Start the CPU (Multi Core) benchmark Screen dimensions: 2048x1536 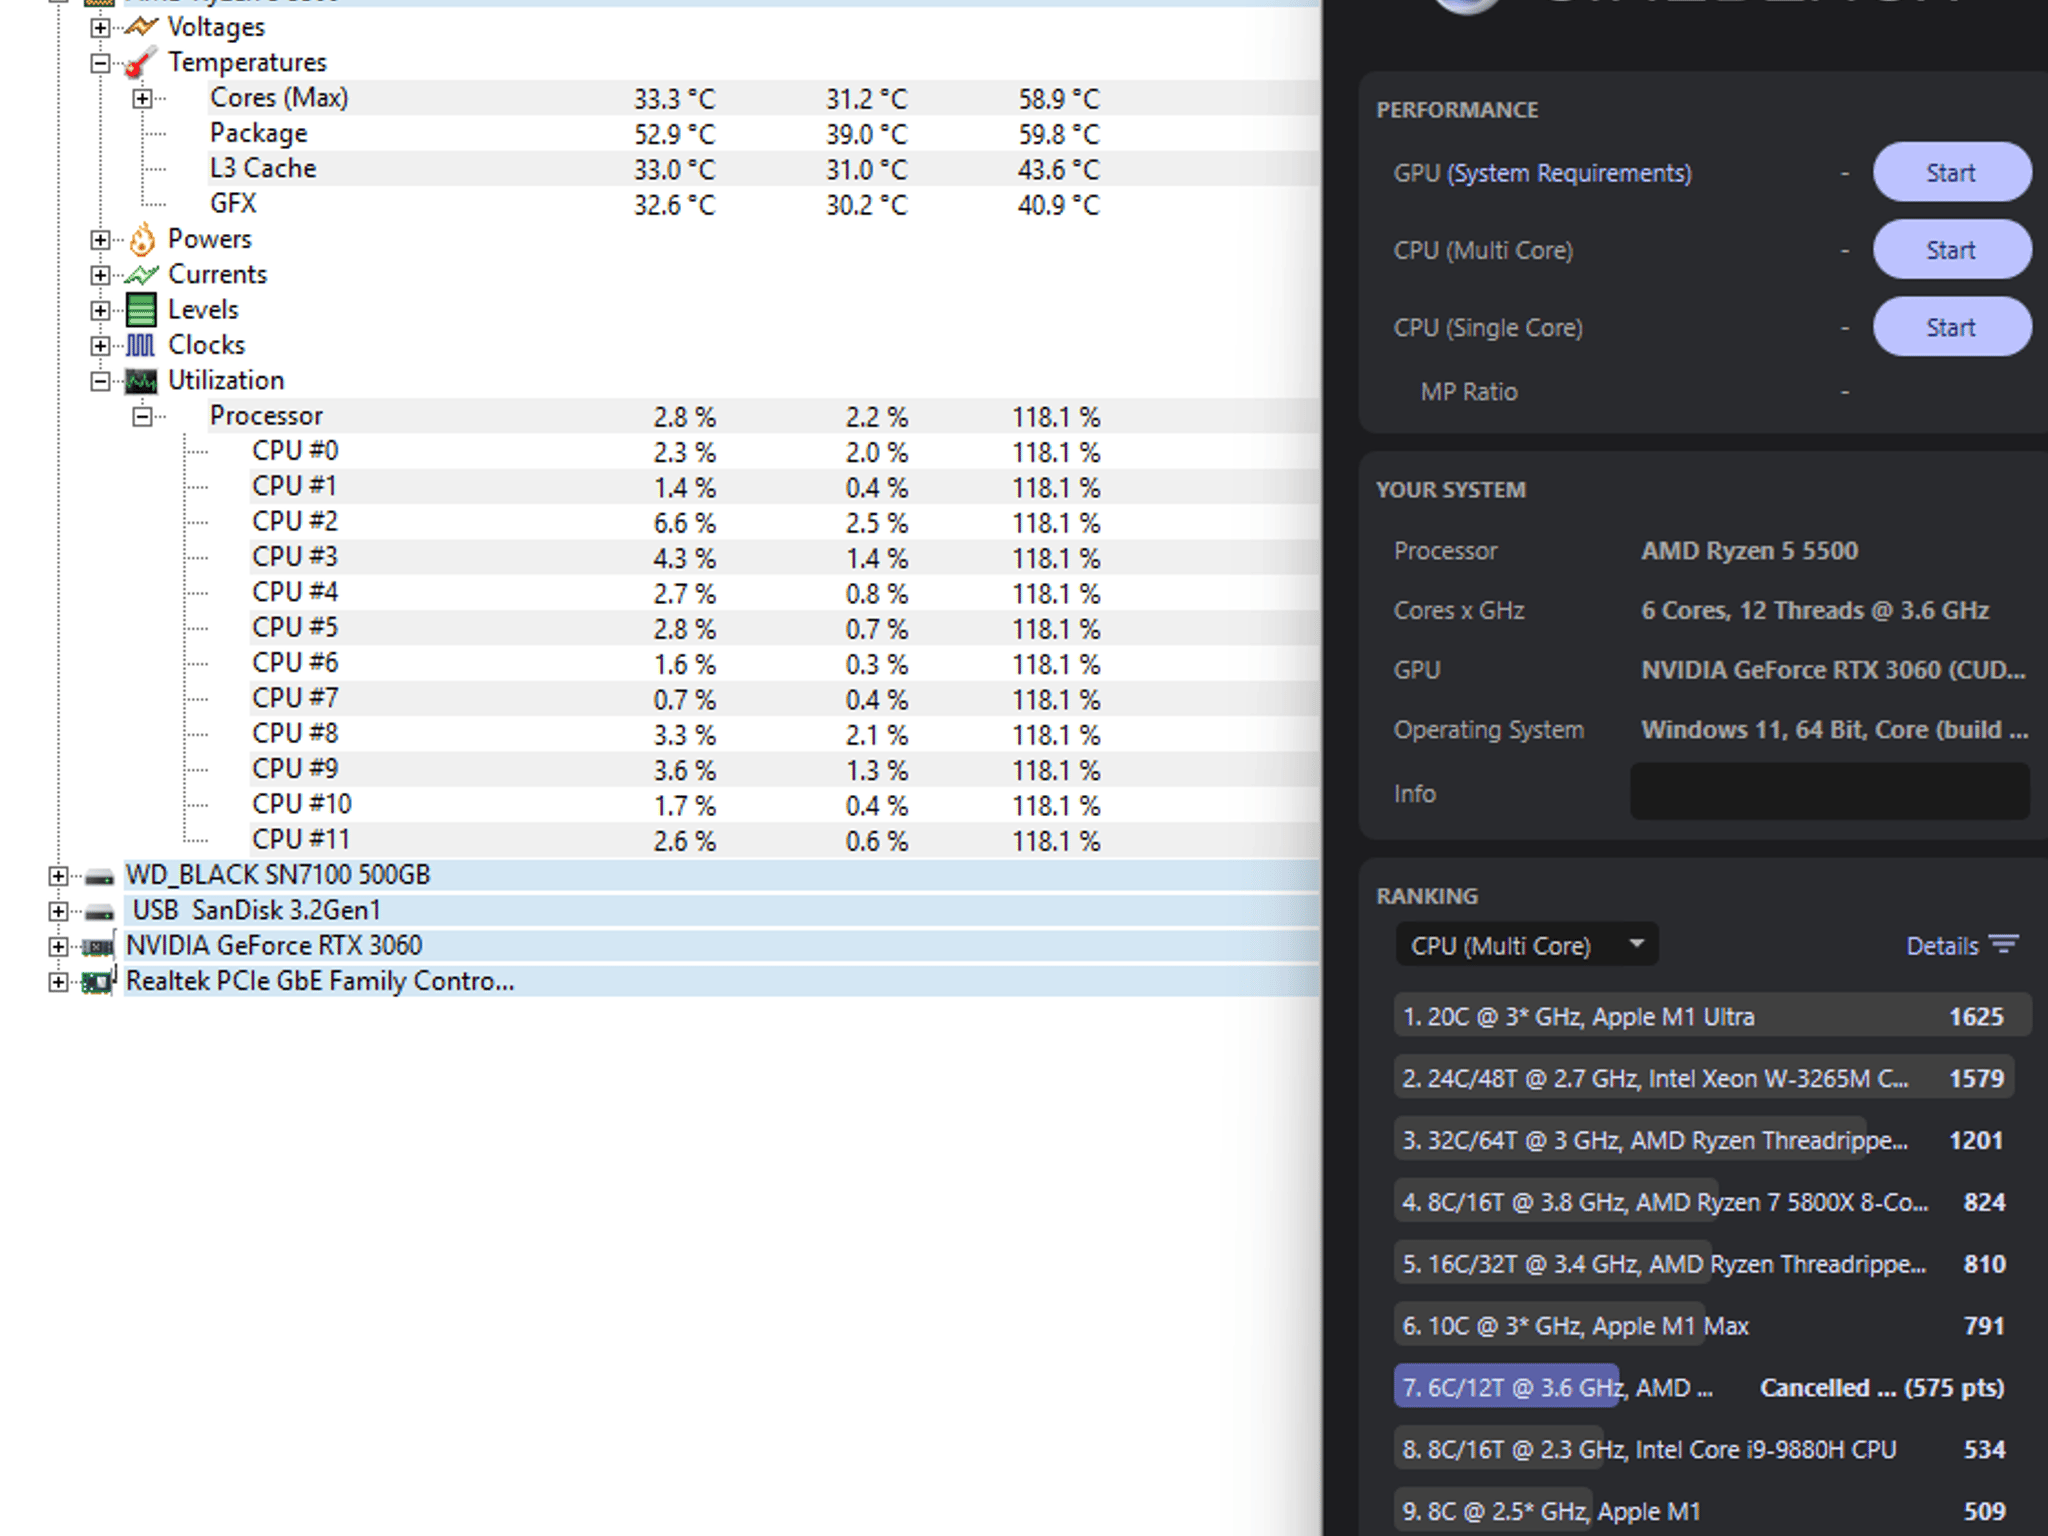1951,249
